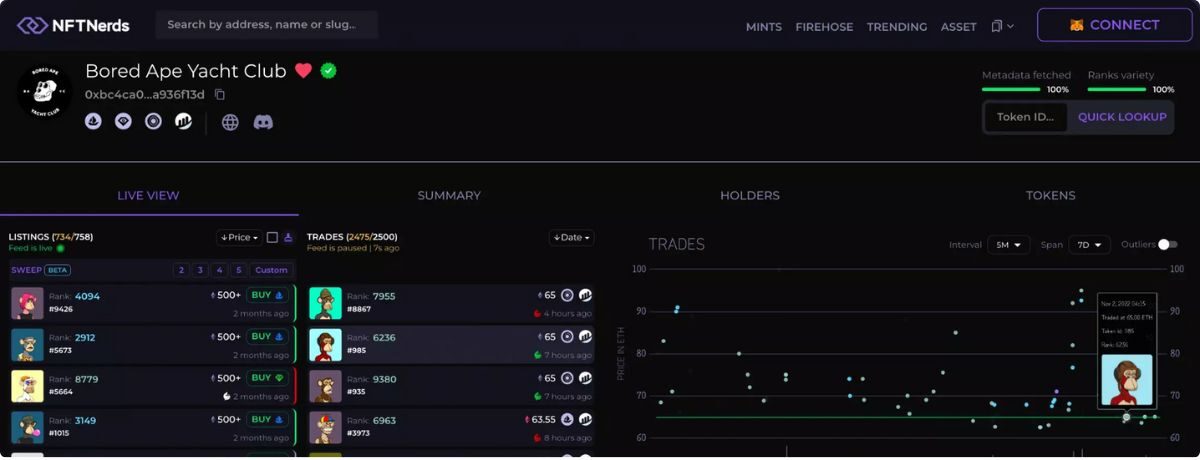Click the MetaMask fox icon in the CONNECT button

tap(1076, 25)
